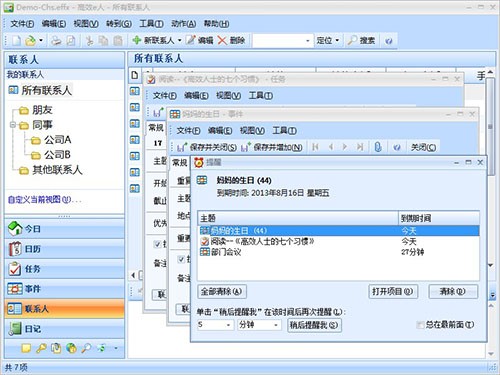The image size is (500, 375).
Task: Open the 分钟 unit dropdown
Action: tap(276, 325)
